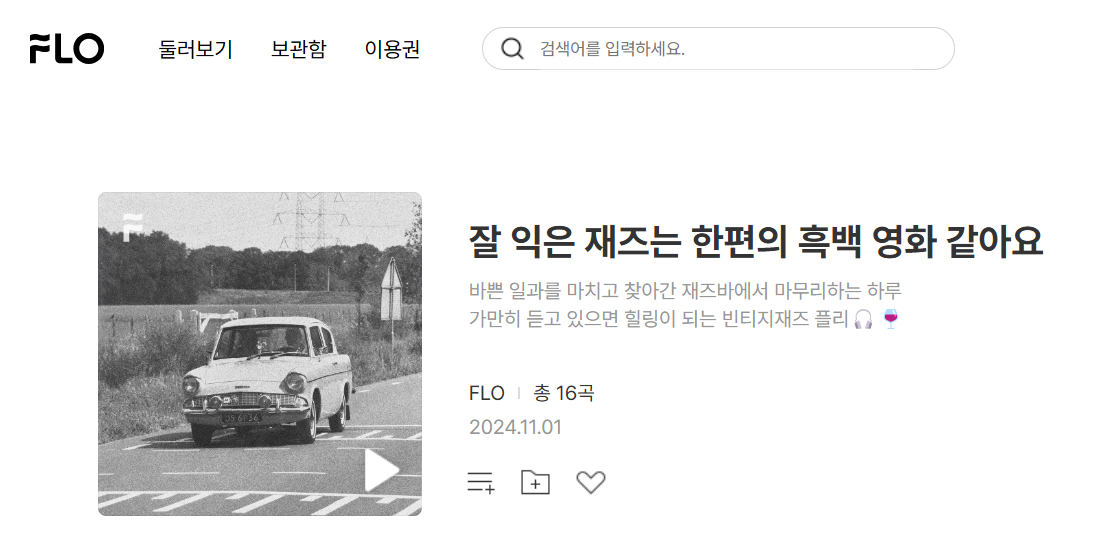The width and height of the screenshot is (1102, 542).
Task: Open the 이용권 menu
Action: (x=392, y=49)
